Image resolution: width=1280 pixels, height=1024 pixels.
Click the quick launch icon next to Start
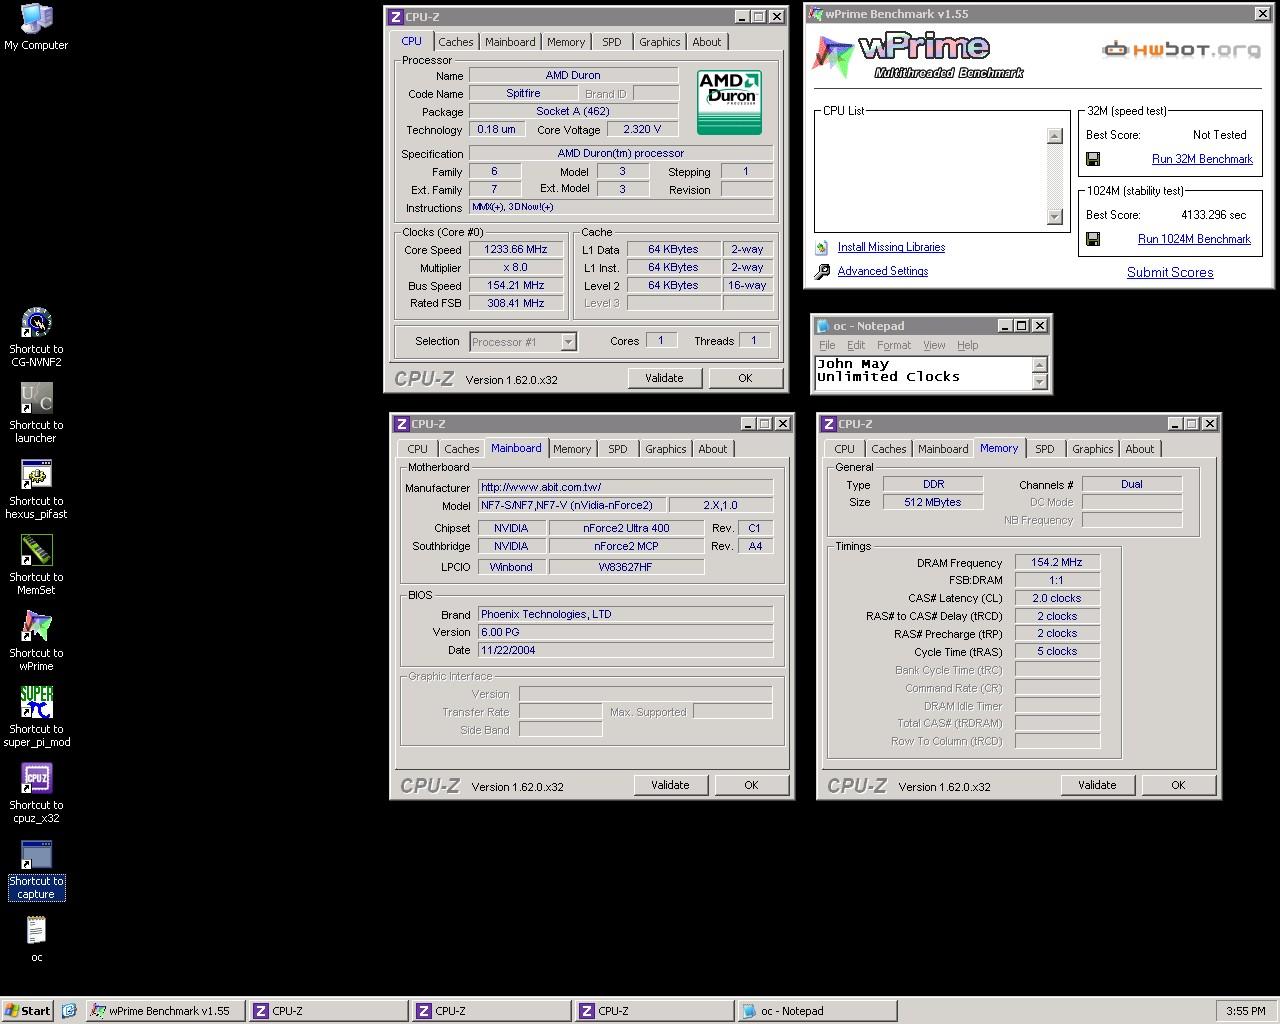[x=69, y=1011]
